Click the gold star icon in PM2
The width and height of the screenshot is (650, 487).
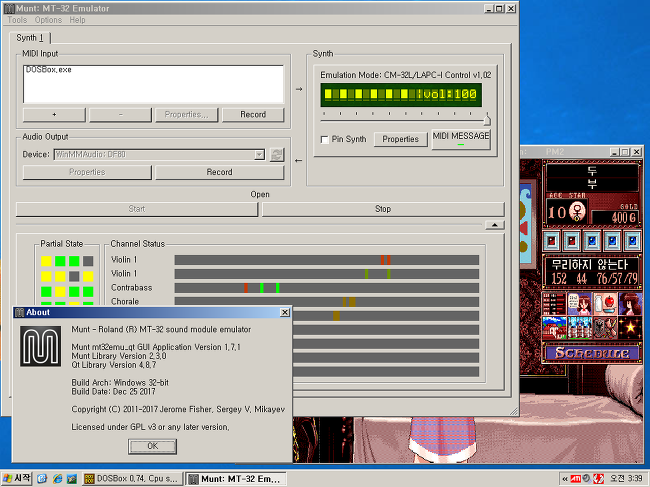point(630,328)
